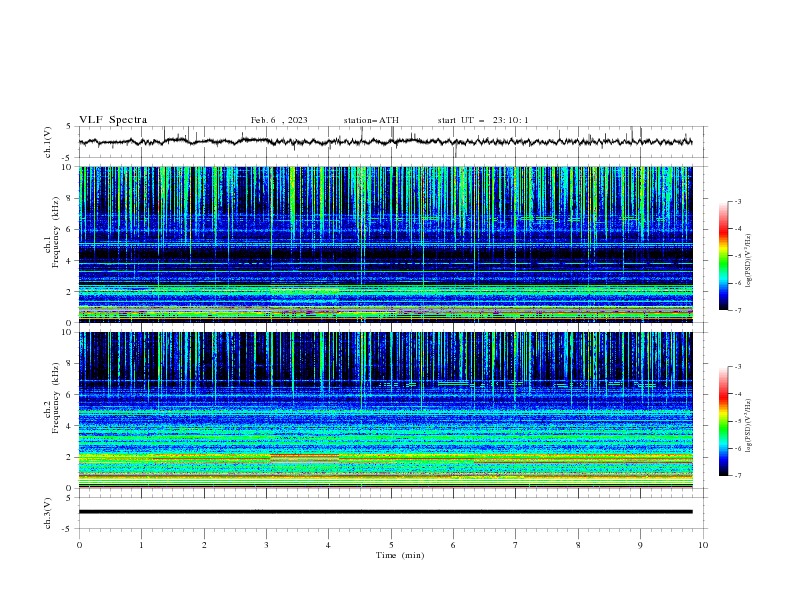Click the "-3" label on ch.1 colorbar

[x=738, y=201]
